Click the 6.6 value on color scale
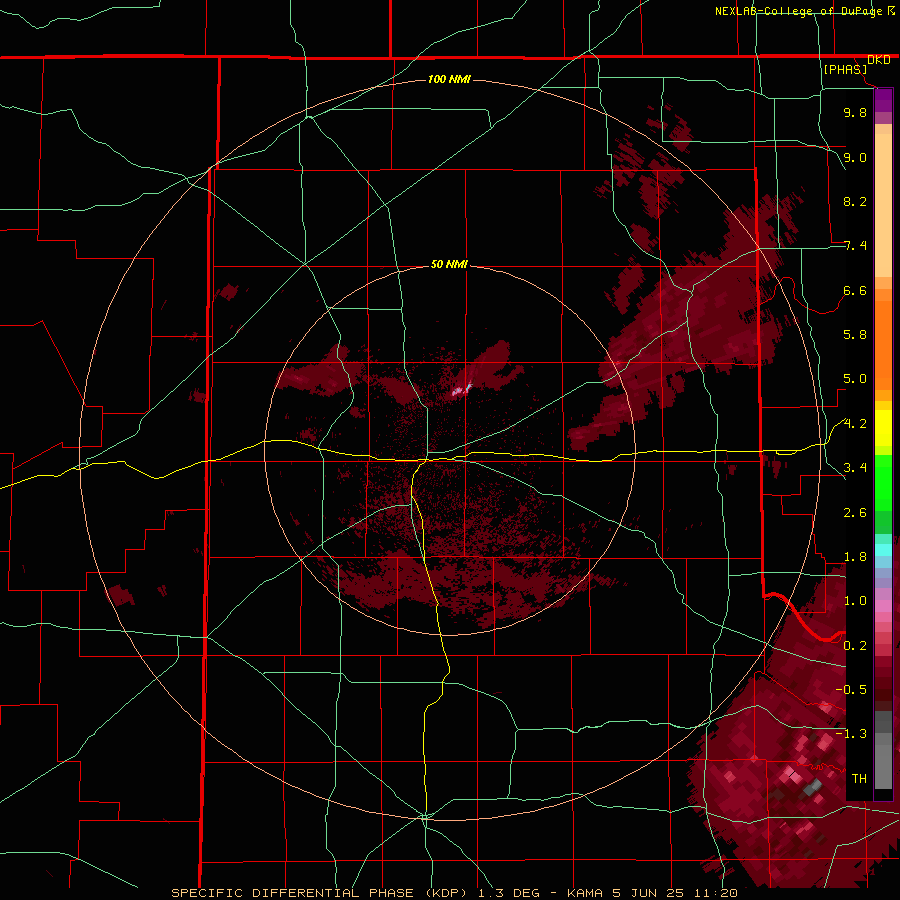Viewport: 900px width, 900px height. (855, 290)
